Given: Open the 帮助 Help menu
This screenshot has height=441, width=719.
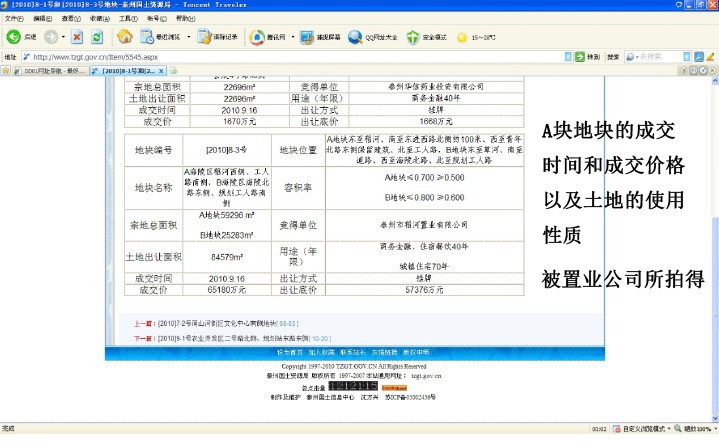Looking at the screenshot, I should (185, 18).
